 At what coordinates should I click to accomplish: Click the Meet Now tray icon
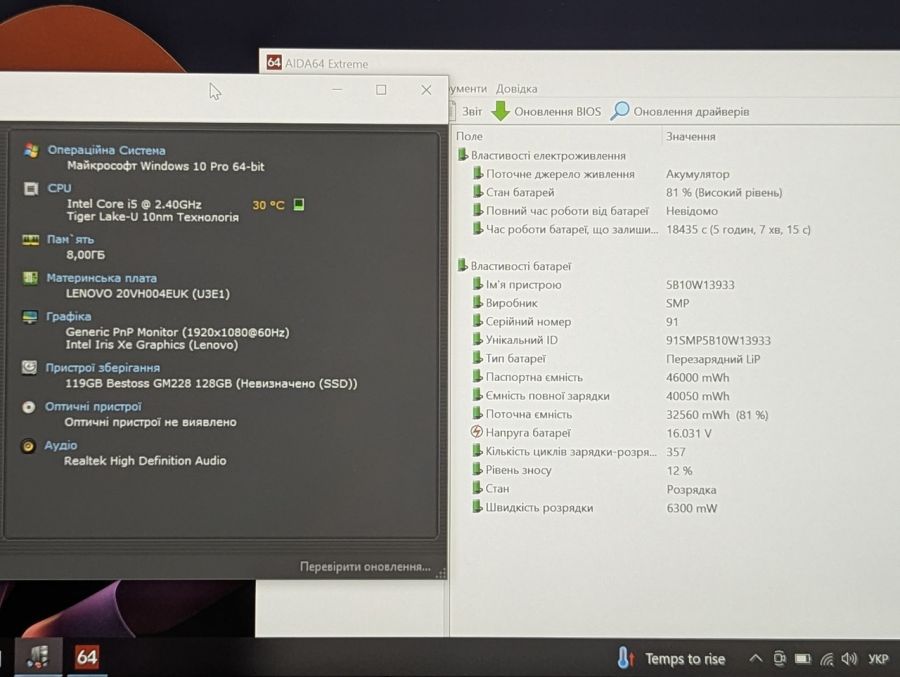(779, 659)
